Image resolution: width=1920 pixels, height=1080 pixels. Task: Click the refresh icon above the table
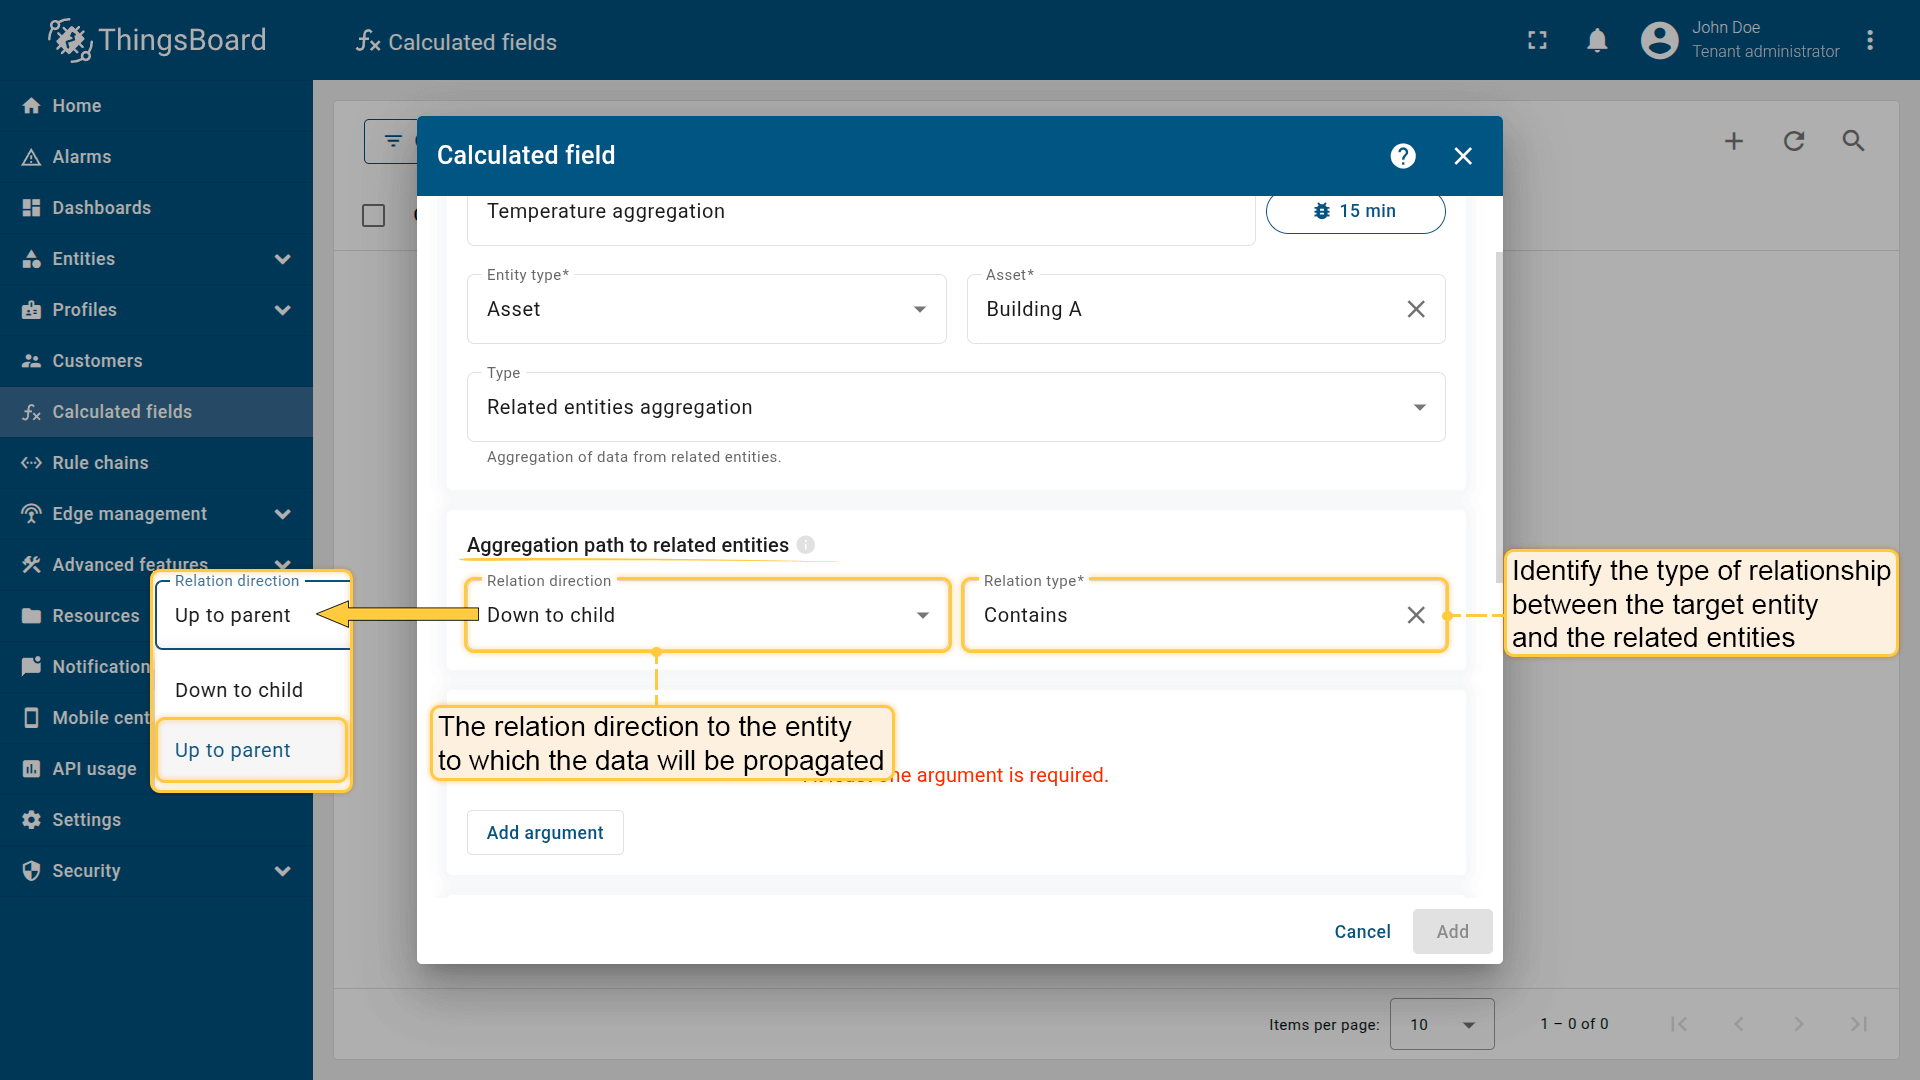pos(1794,141)
